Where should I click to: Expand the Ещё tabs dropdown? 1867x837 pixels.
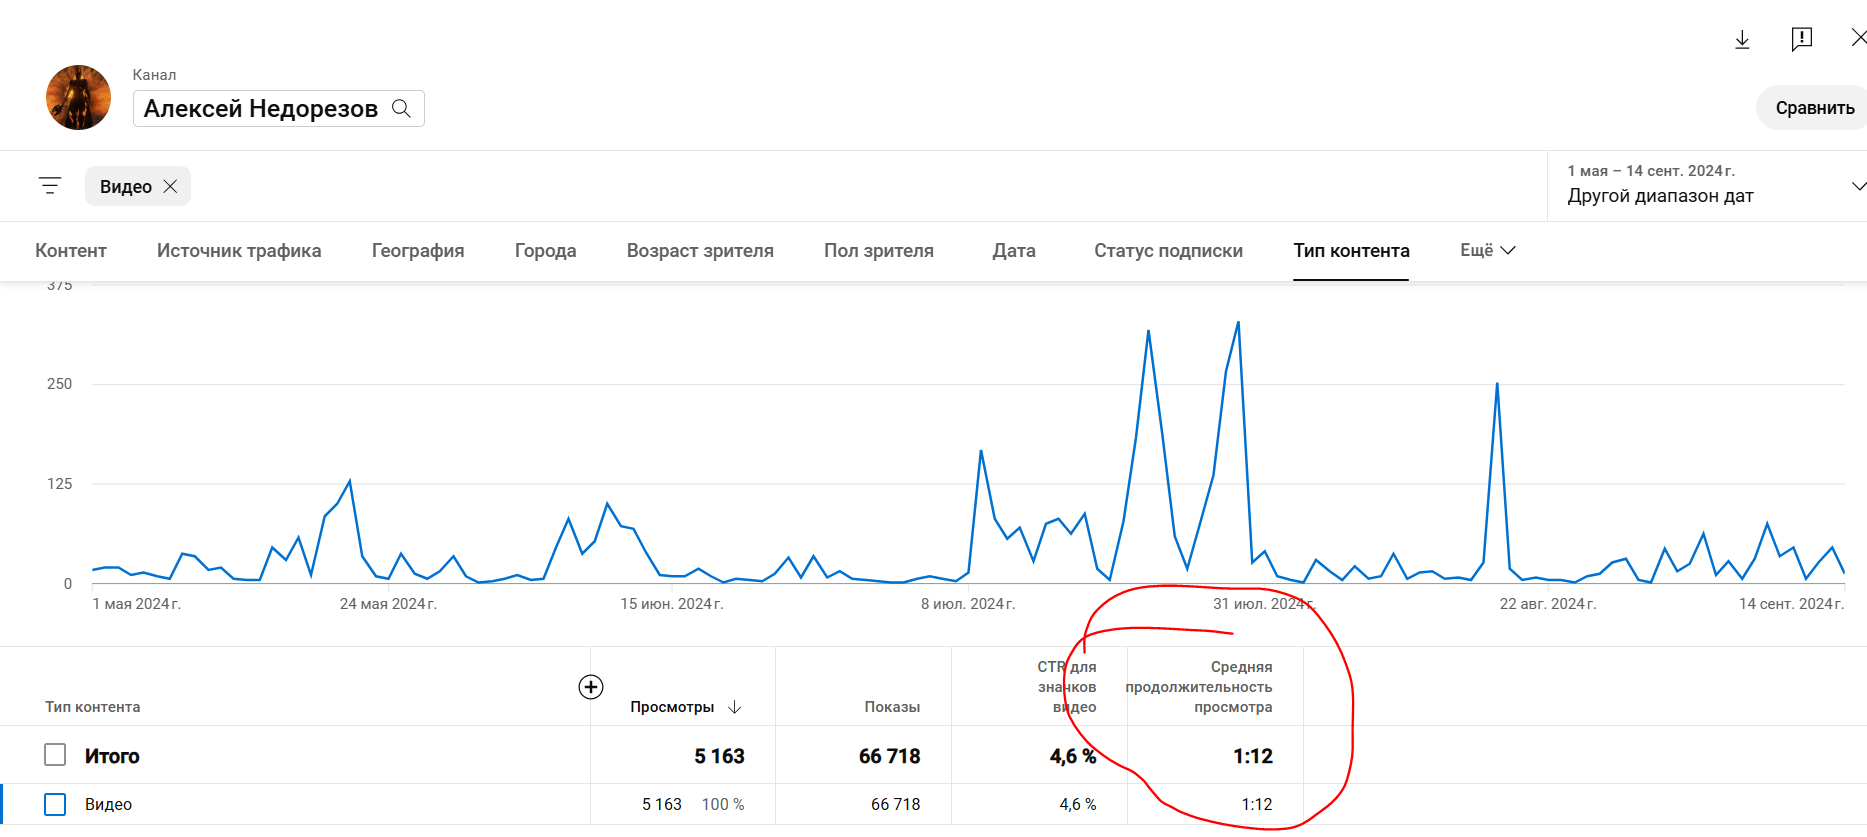tap(1488, 250)
